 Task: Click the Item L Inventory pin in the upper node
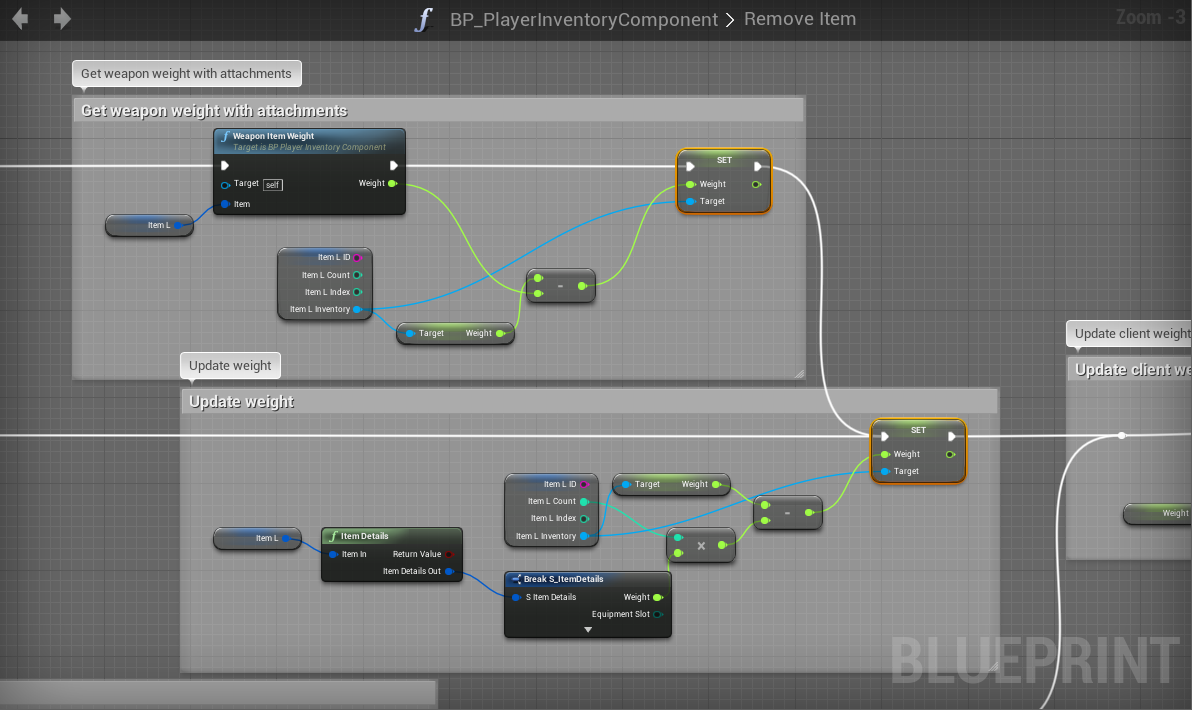[x=357, y=309]
